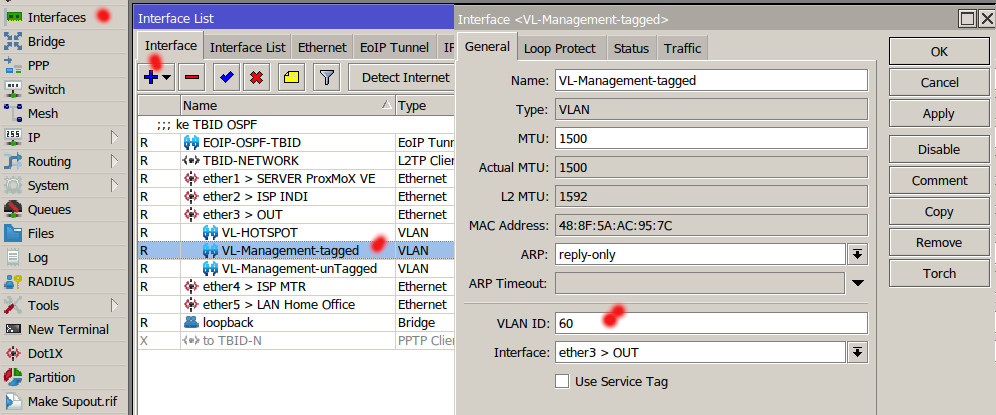Open the Queues sidebar item

pyautogui.click(x=49, y=209)
